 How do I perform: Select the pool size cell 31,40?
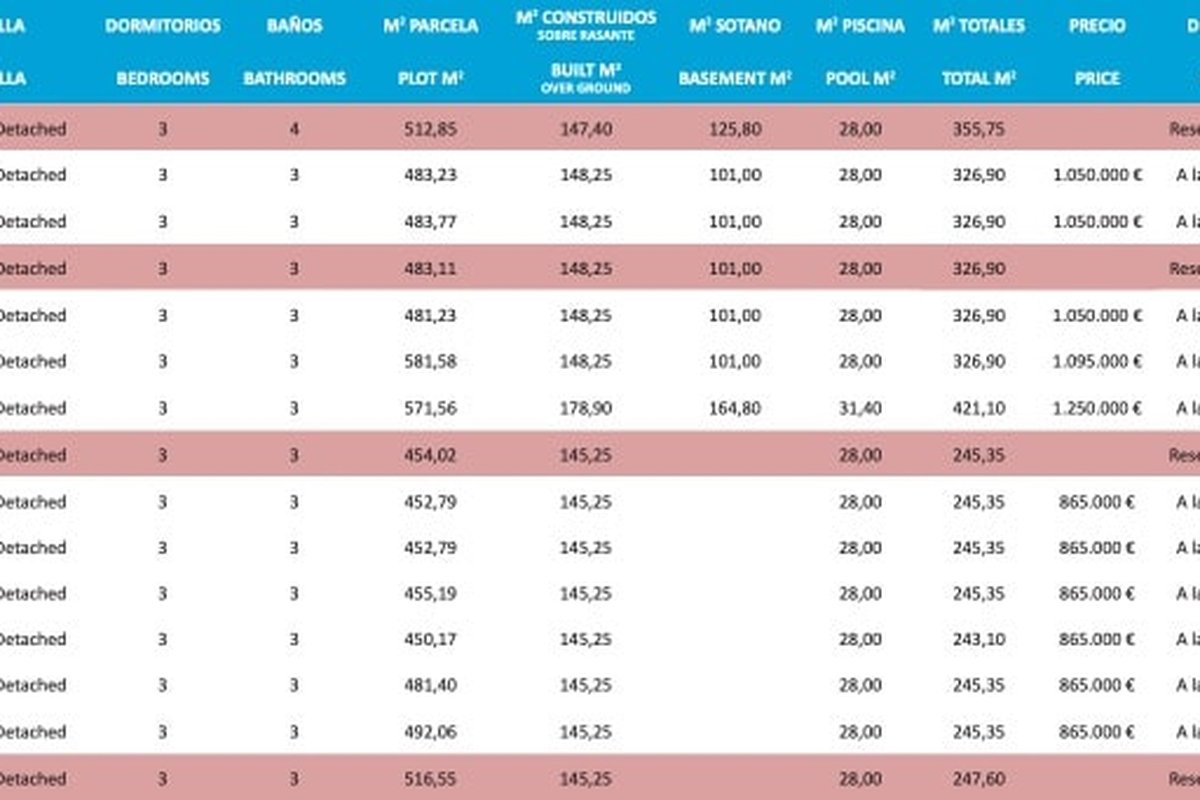[860, 408]
